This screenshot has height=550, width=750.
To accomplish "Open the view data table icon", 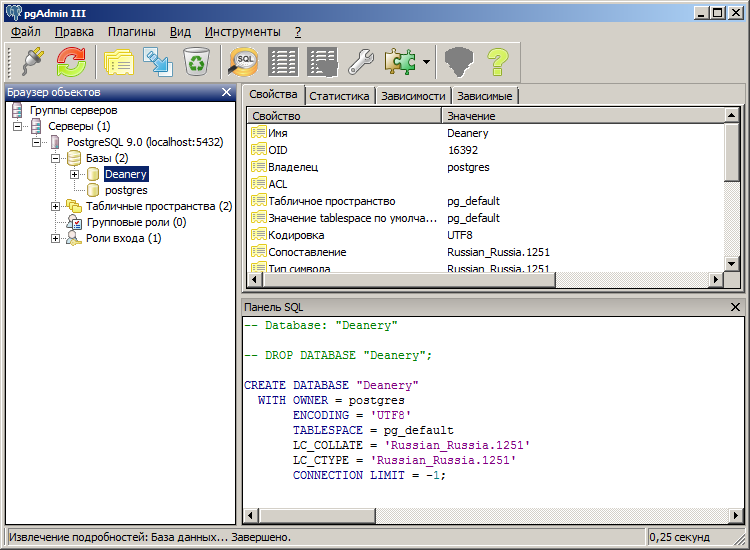I will pos(283,62).
